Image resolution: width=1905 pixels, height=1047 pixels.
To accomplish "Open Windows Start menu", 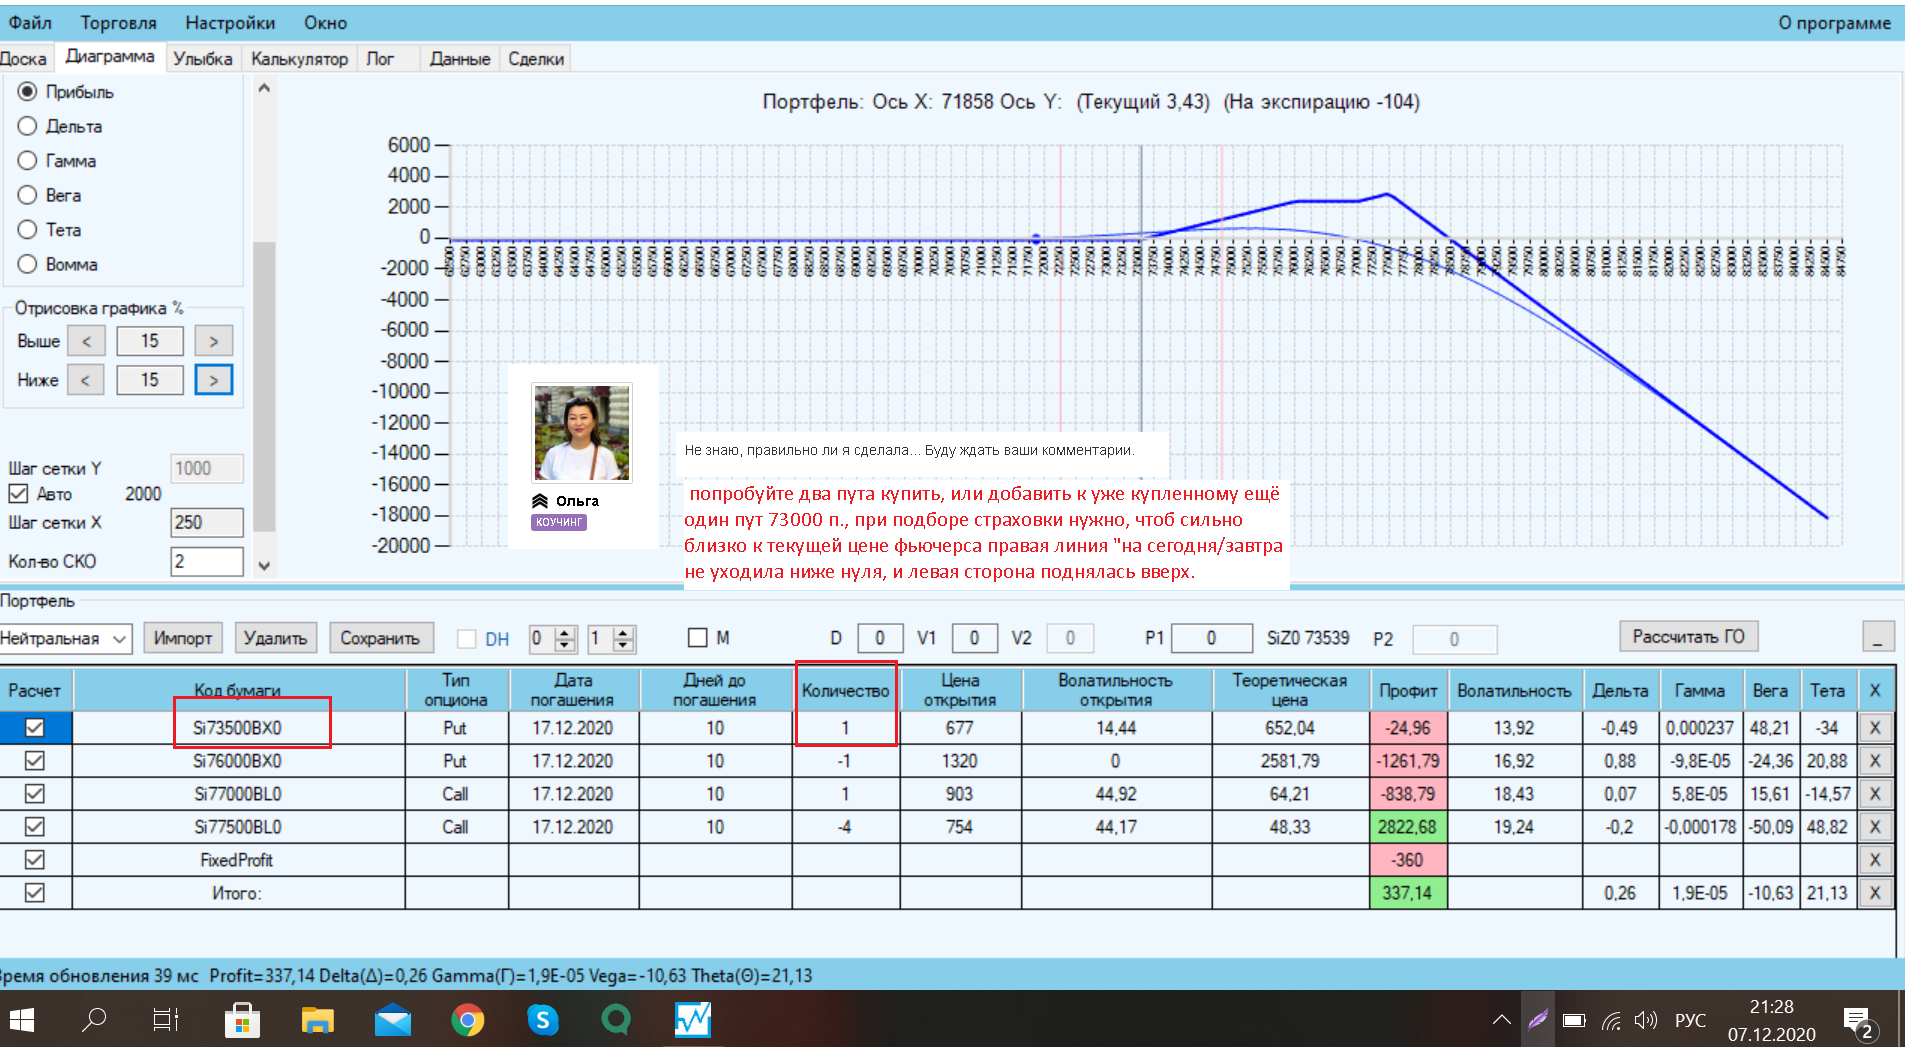I will pos(22,1020).
